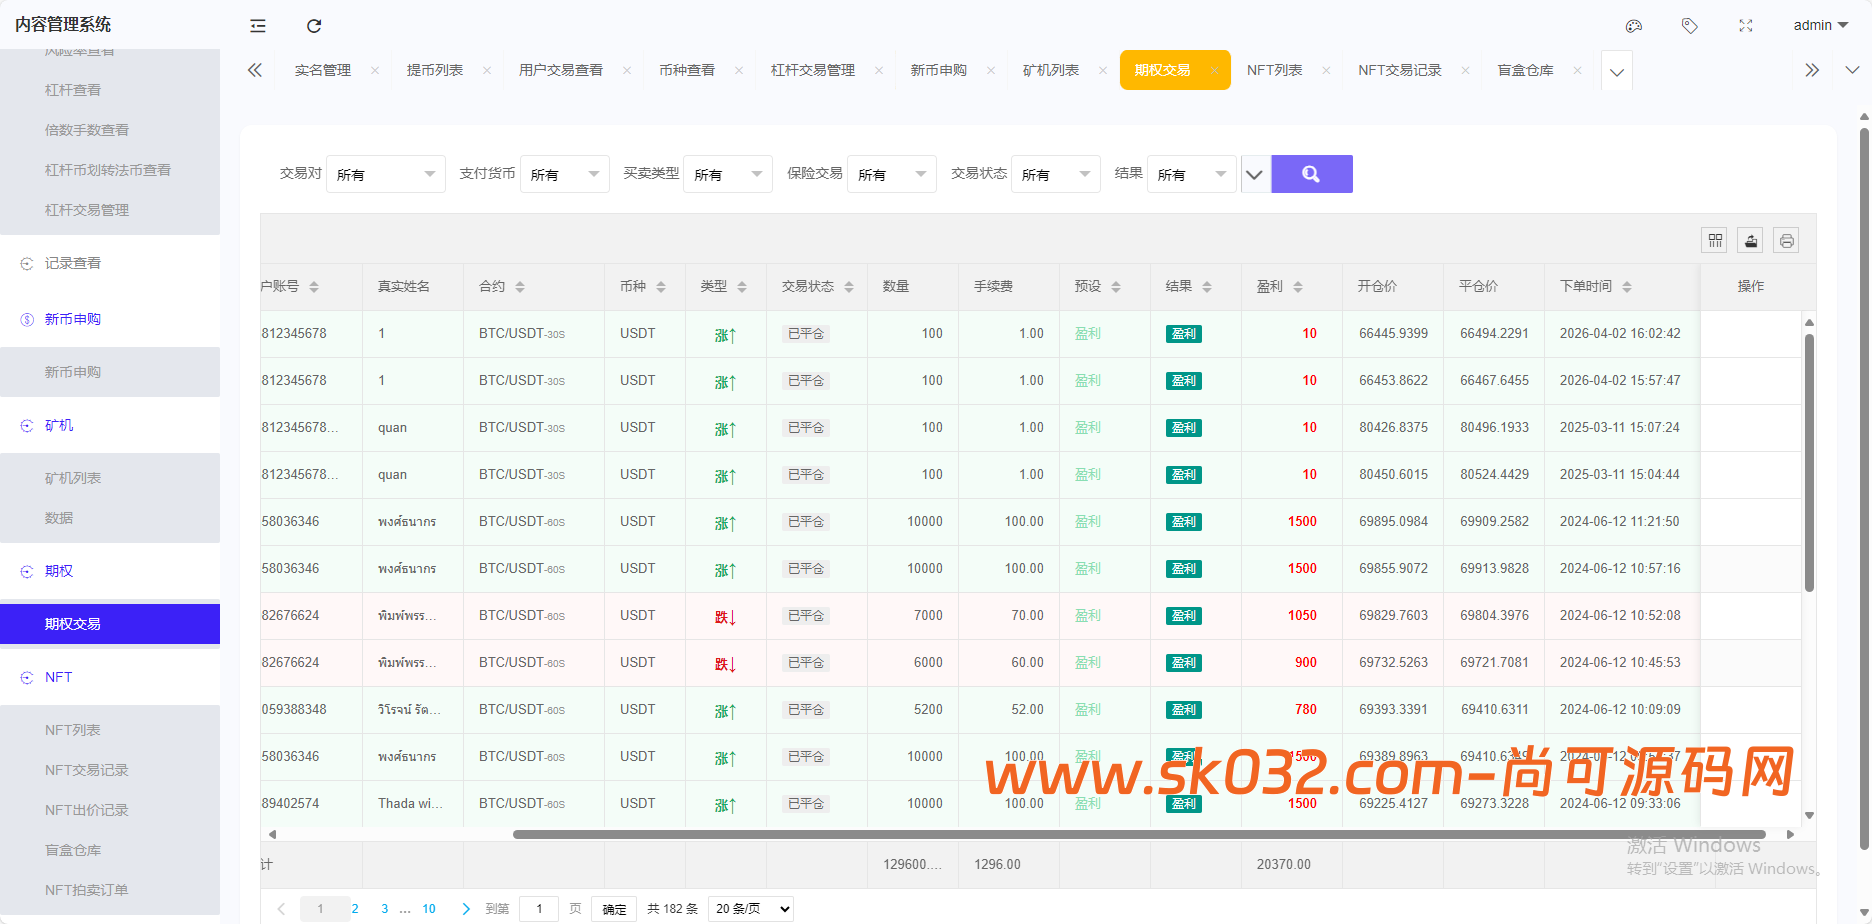This screenshot has height=924, width=1872.
Task: Click the page number input field
Action: tap(538, 908)
